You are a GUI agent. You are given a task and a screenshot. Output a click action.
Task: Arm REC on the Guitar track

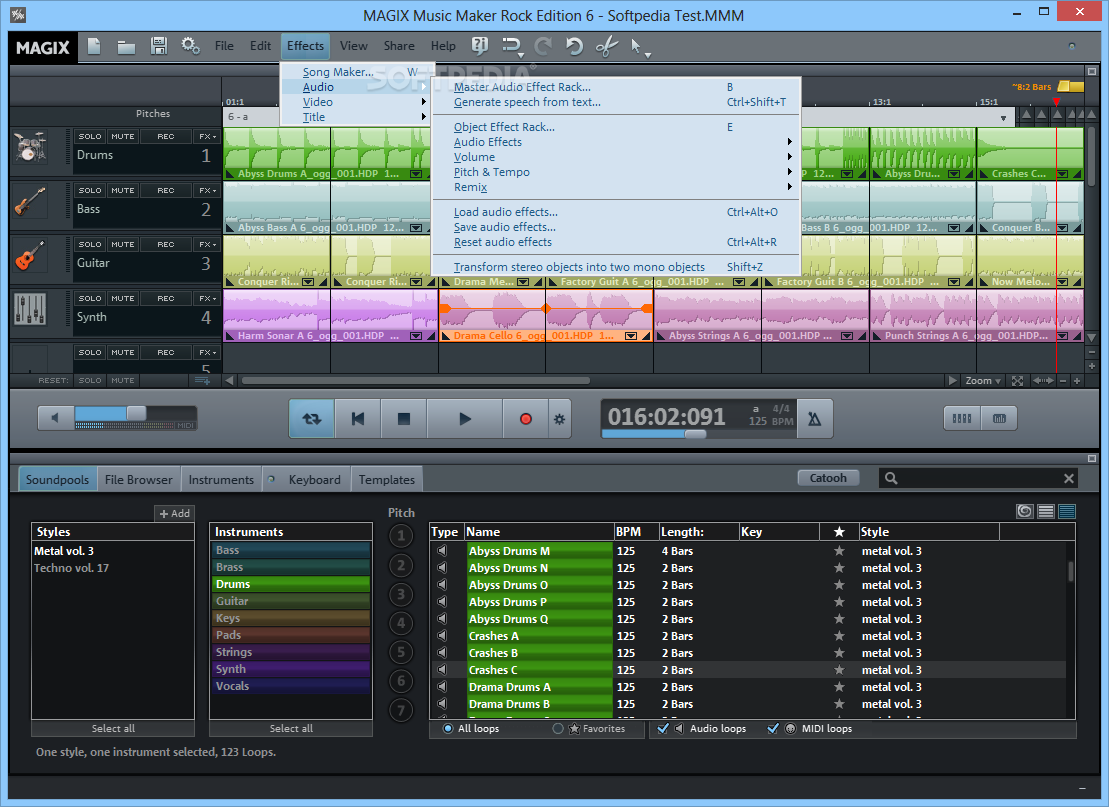(x=166, y=244)
